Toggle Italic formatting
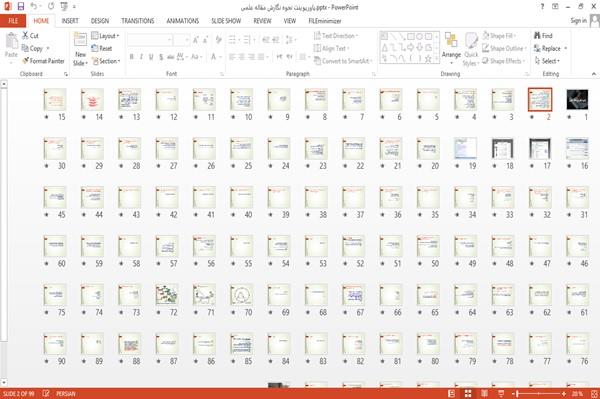 pyautogui.click(x=141, y=57)
